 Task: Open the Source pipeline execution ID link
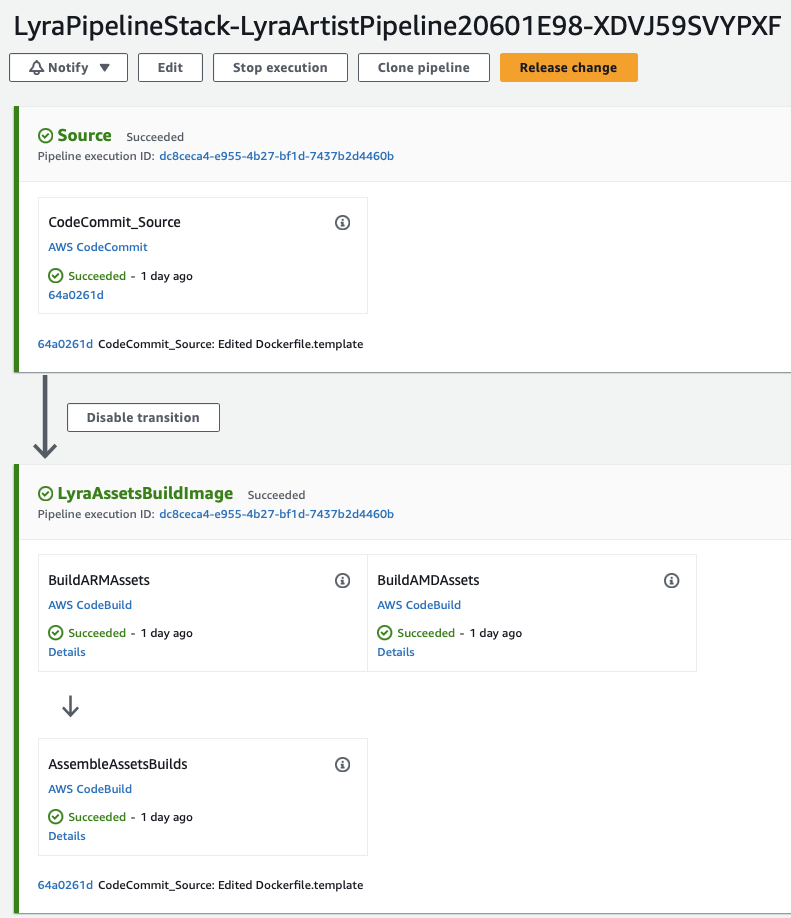click(x=276, y=156)
